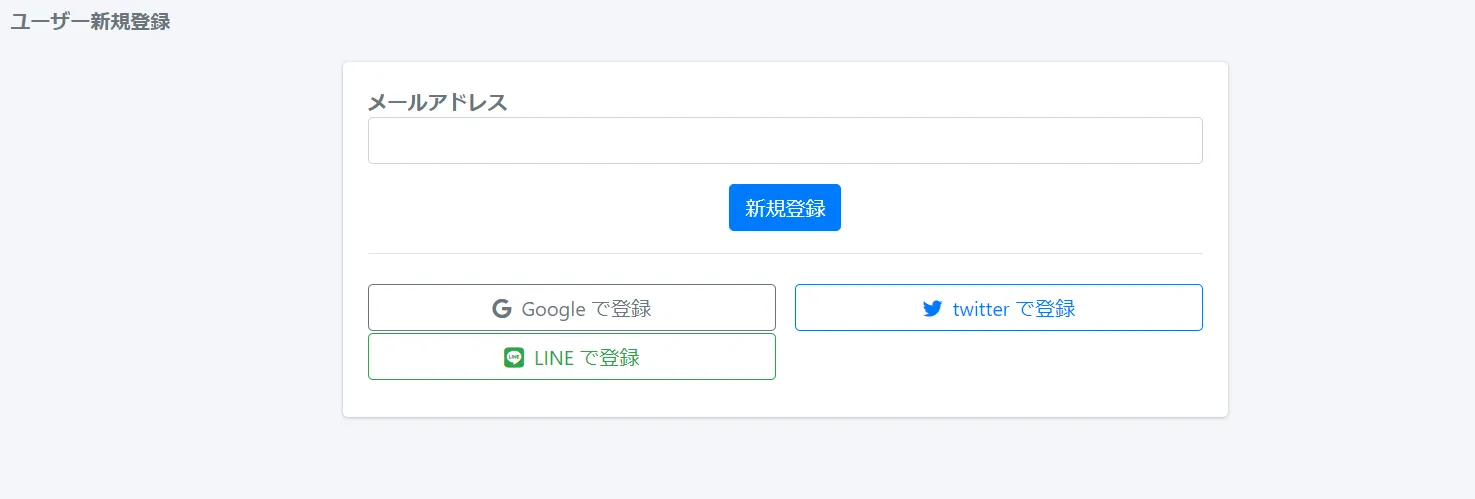1475x499 pixels.
Task: Click the メールアドレス field label
Action: 438,102
